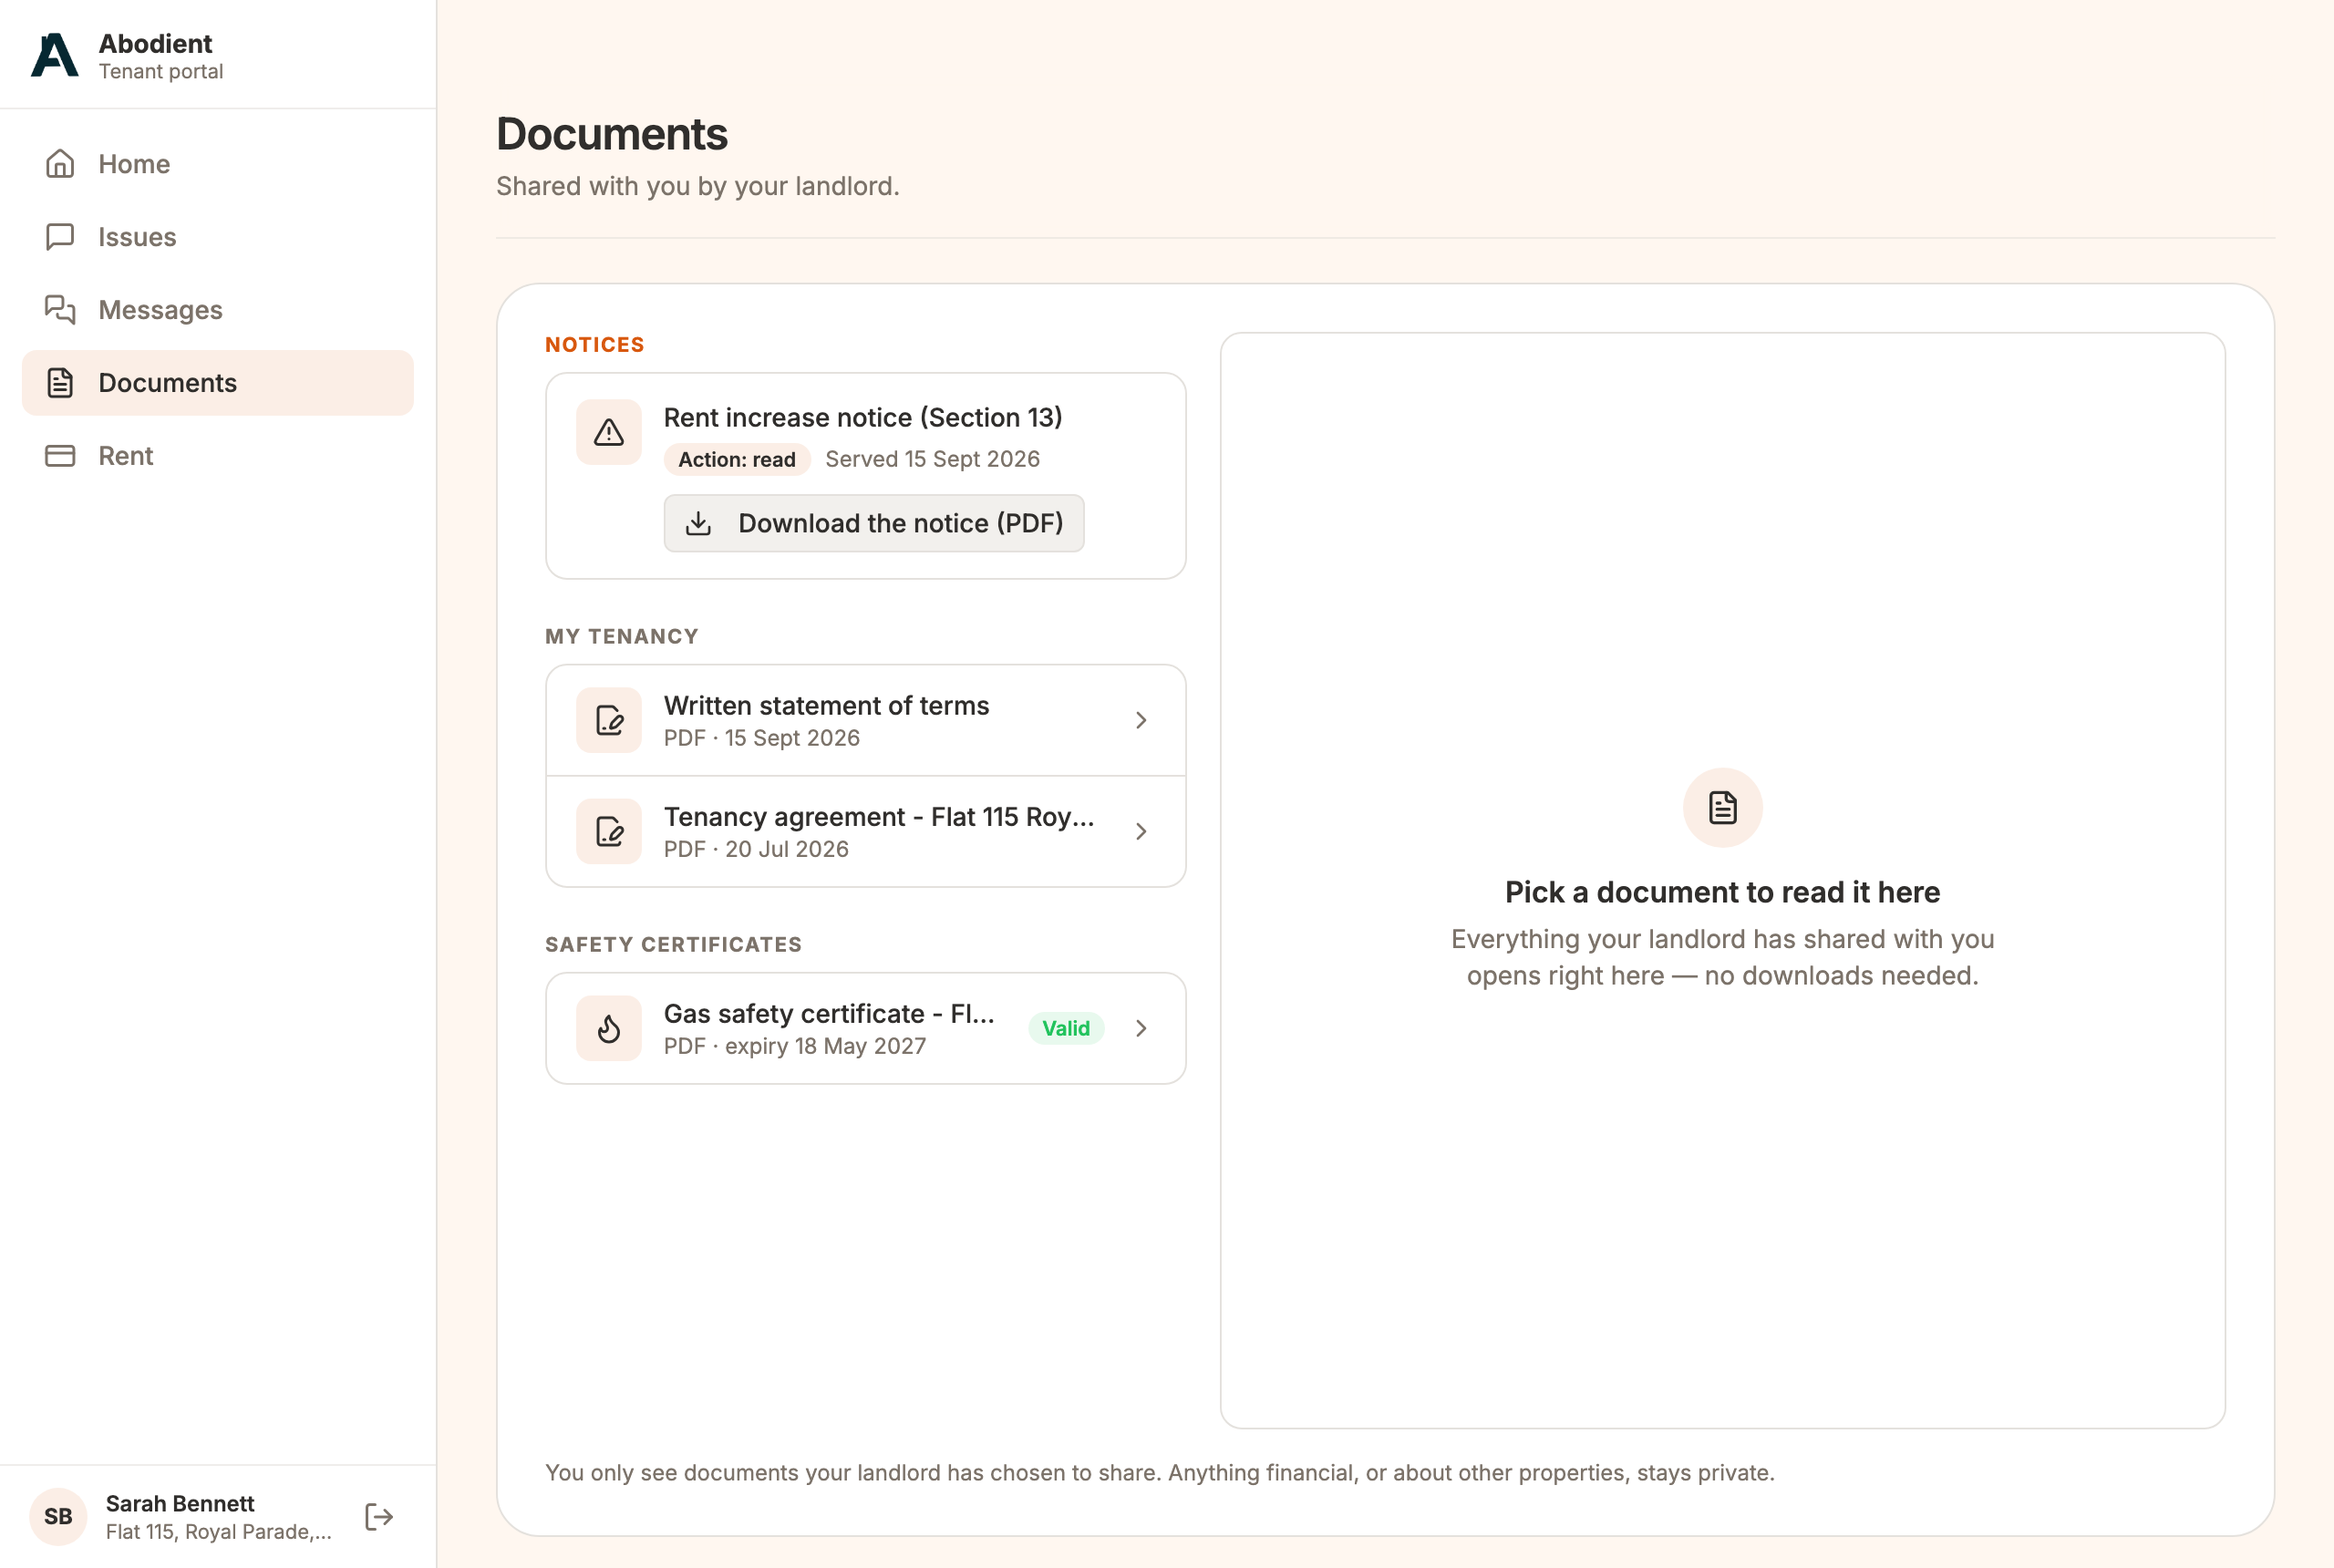
Task: Click the Documents file icon in sidebar
Action: [x=60, y=383]
